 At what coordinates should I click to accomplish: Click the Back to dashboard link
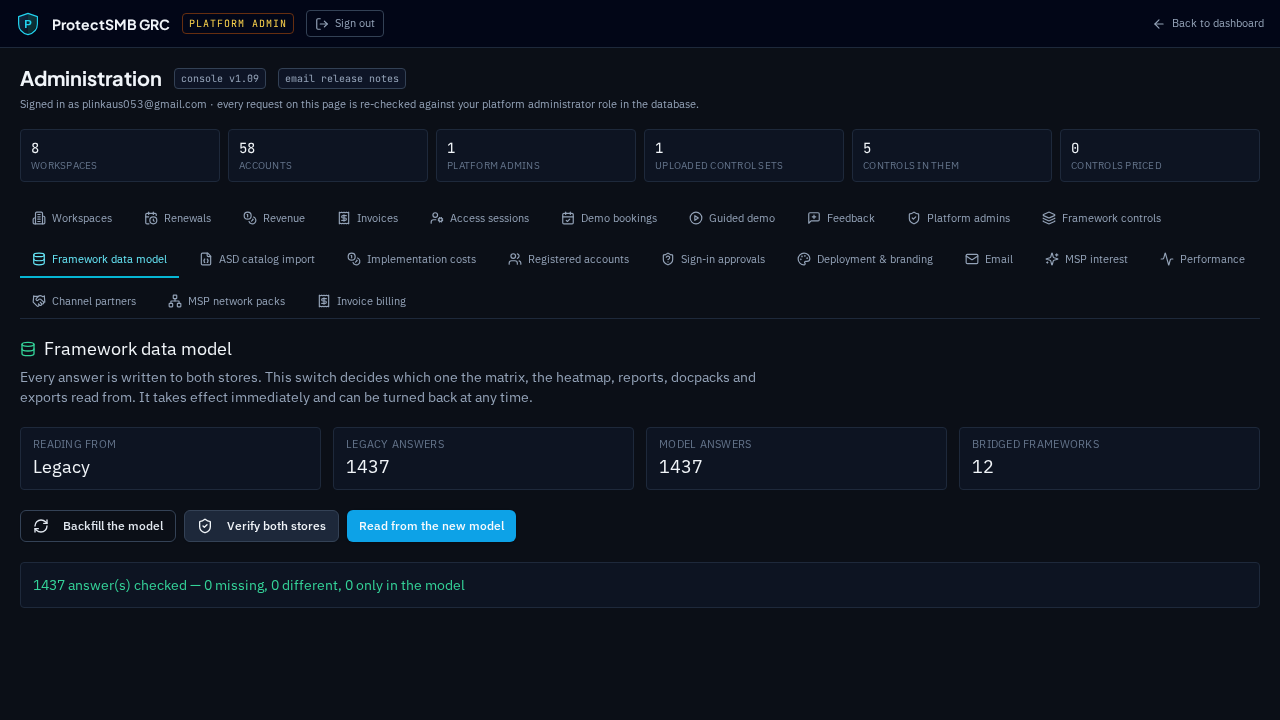coord(1208,24)
